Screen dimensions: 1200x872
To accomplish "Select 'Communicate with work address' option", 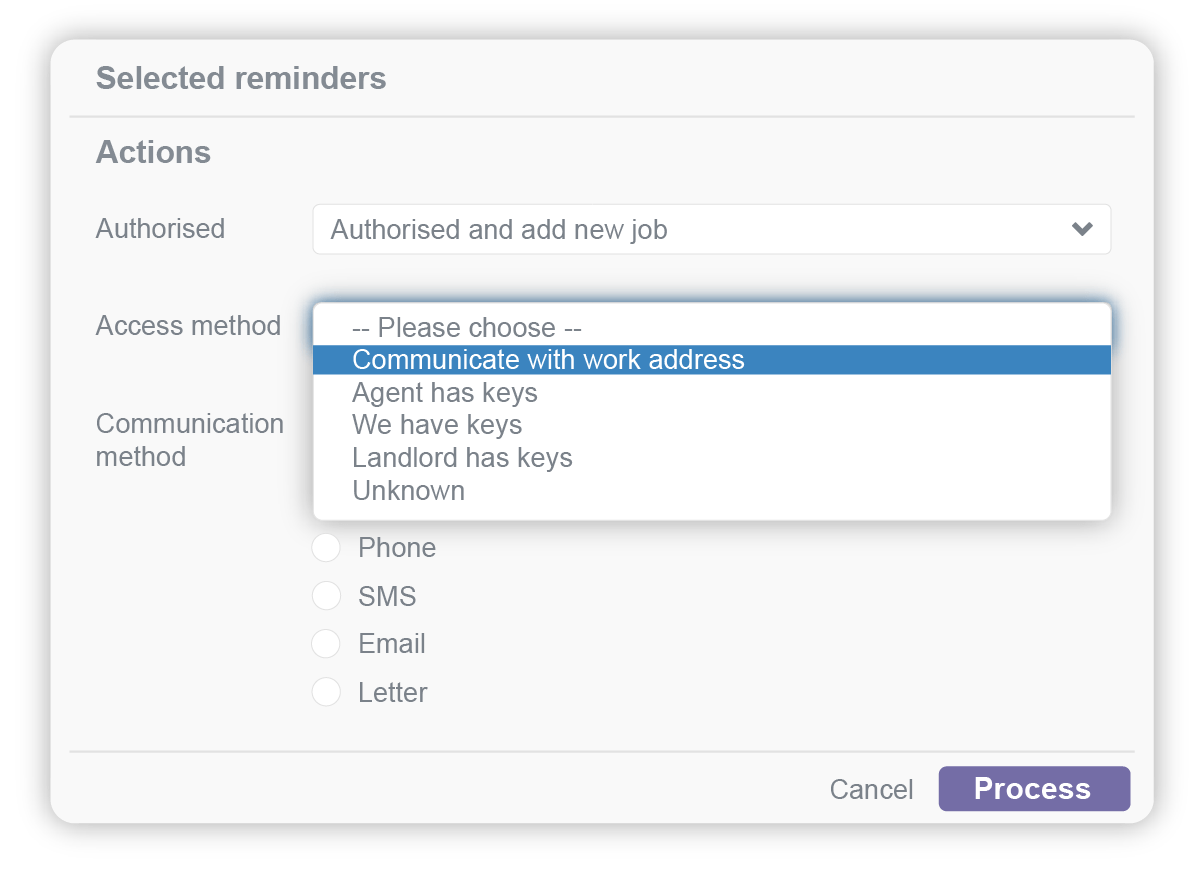I will click(x=548, y=359).
